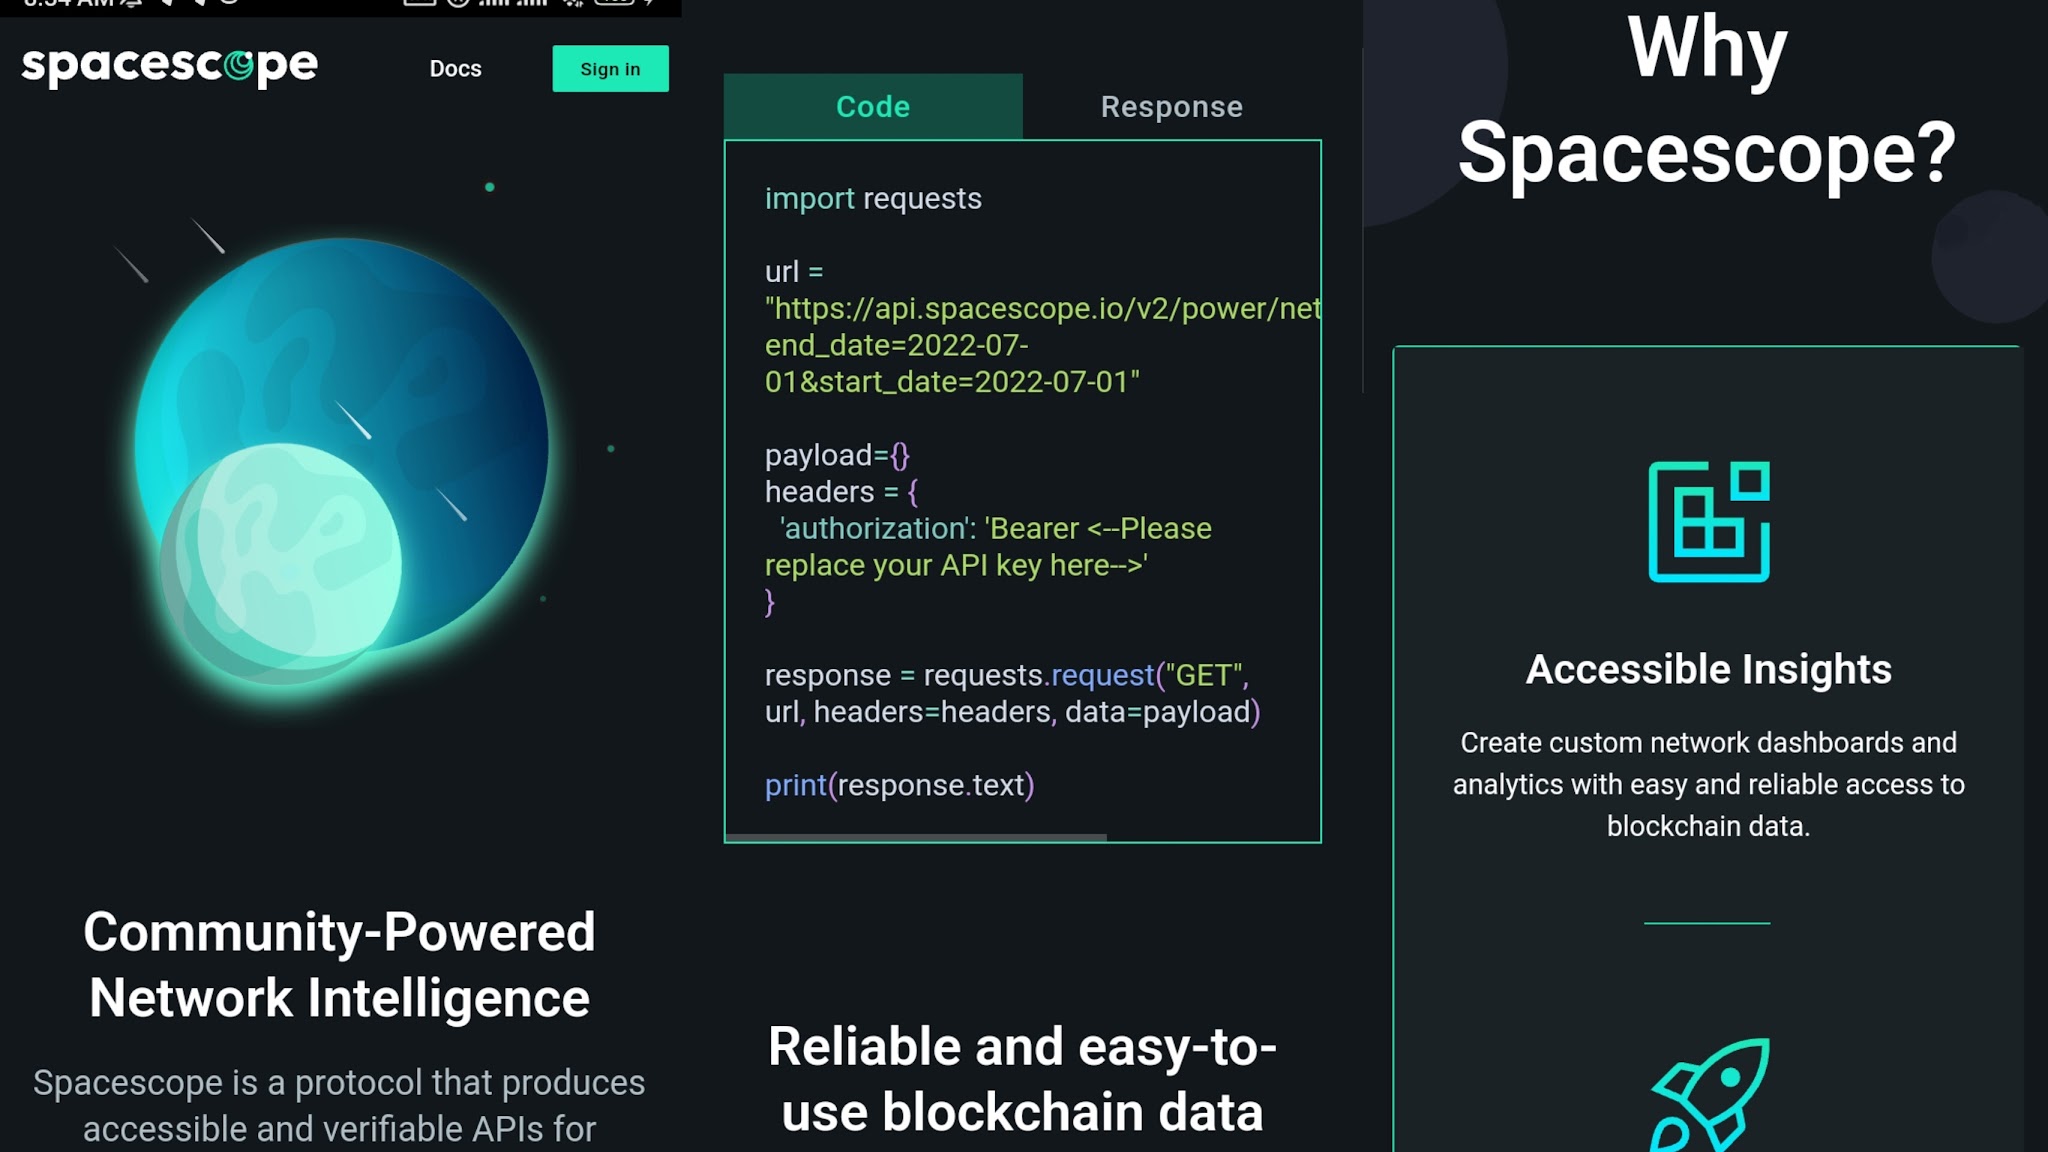Switch to the Code tab
The width and height of the screenshot is (2048, 1152).
873,107
